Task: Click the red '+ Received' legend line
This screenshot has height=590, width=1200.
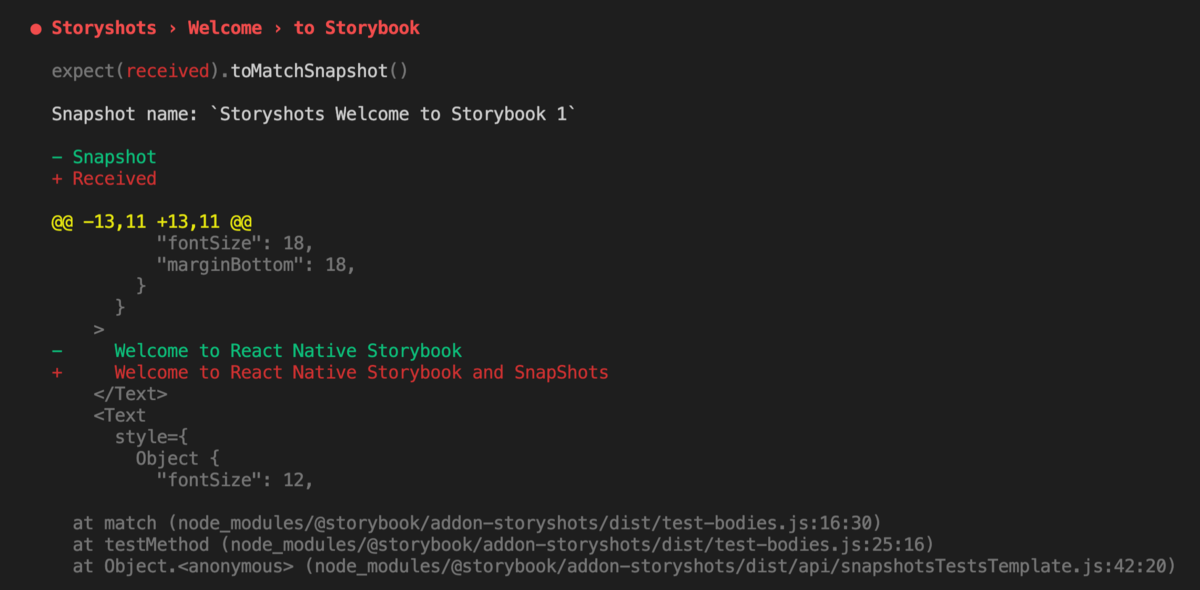Action: click(104, 178)
